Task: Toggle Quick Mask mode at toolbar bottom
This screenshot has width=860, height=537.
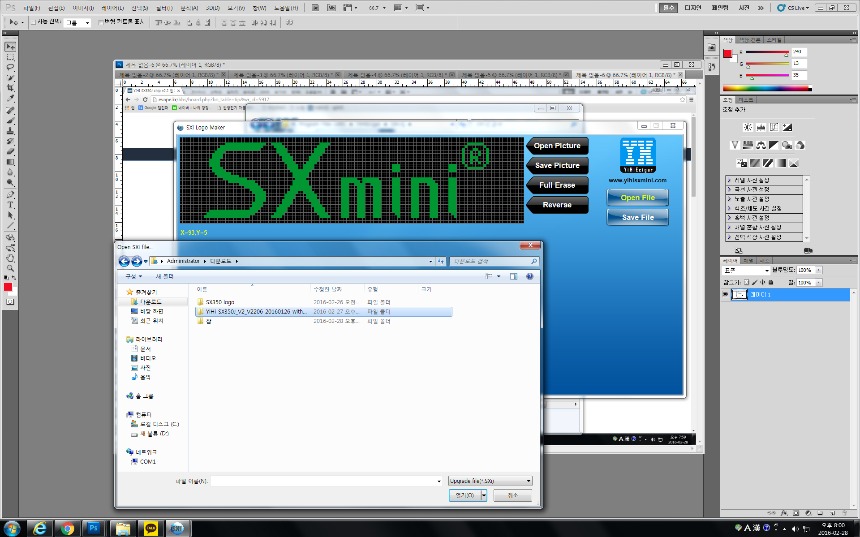Action: click(9, 302)
